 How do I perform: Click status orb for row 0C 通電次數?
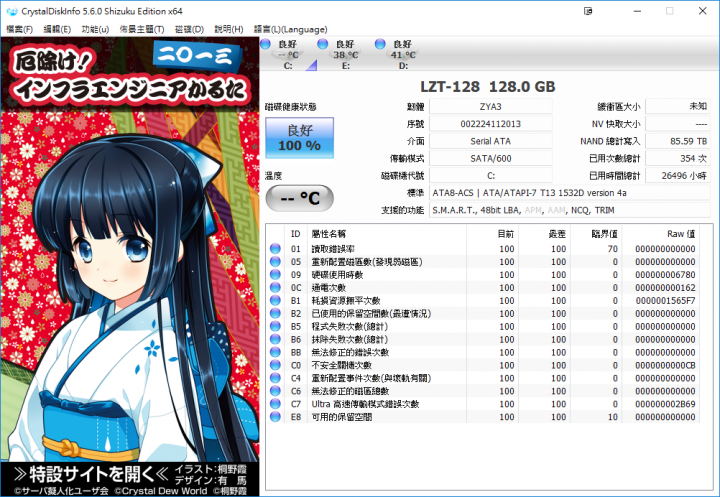pos(276,287)
